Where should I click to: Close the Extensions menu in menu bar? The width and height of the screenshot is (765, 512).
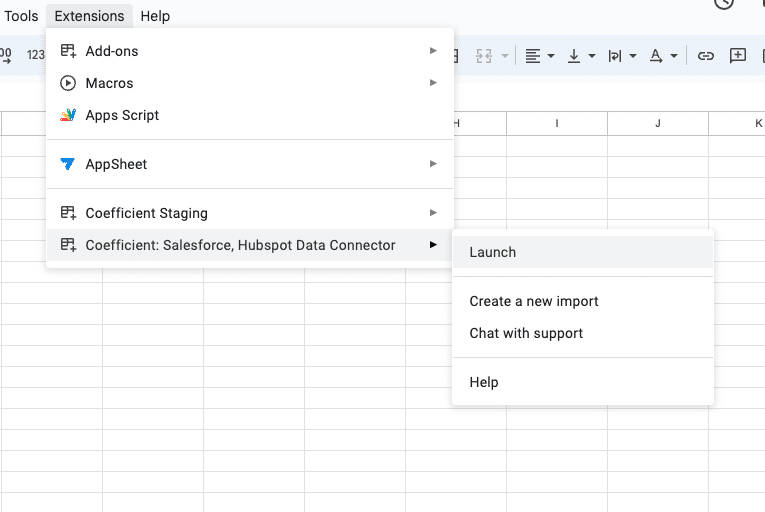89,16
